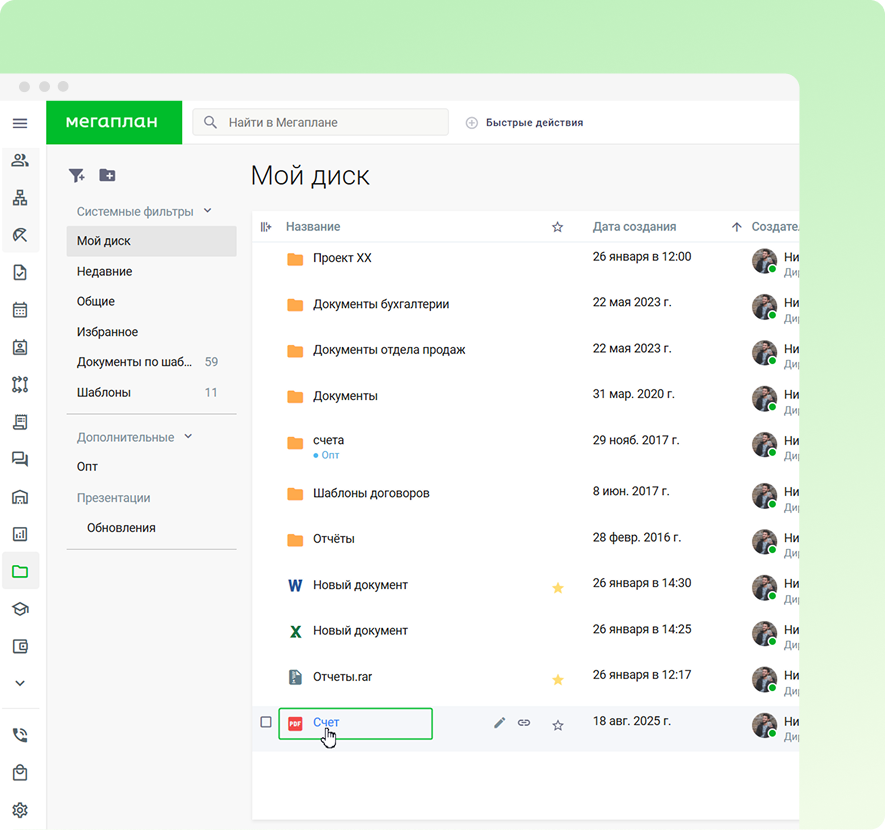Open the invoices receipt sidebar icon
Image resolution: width=885 pixels, height=830 pixels.
tap(20, 422)
